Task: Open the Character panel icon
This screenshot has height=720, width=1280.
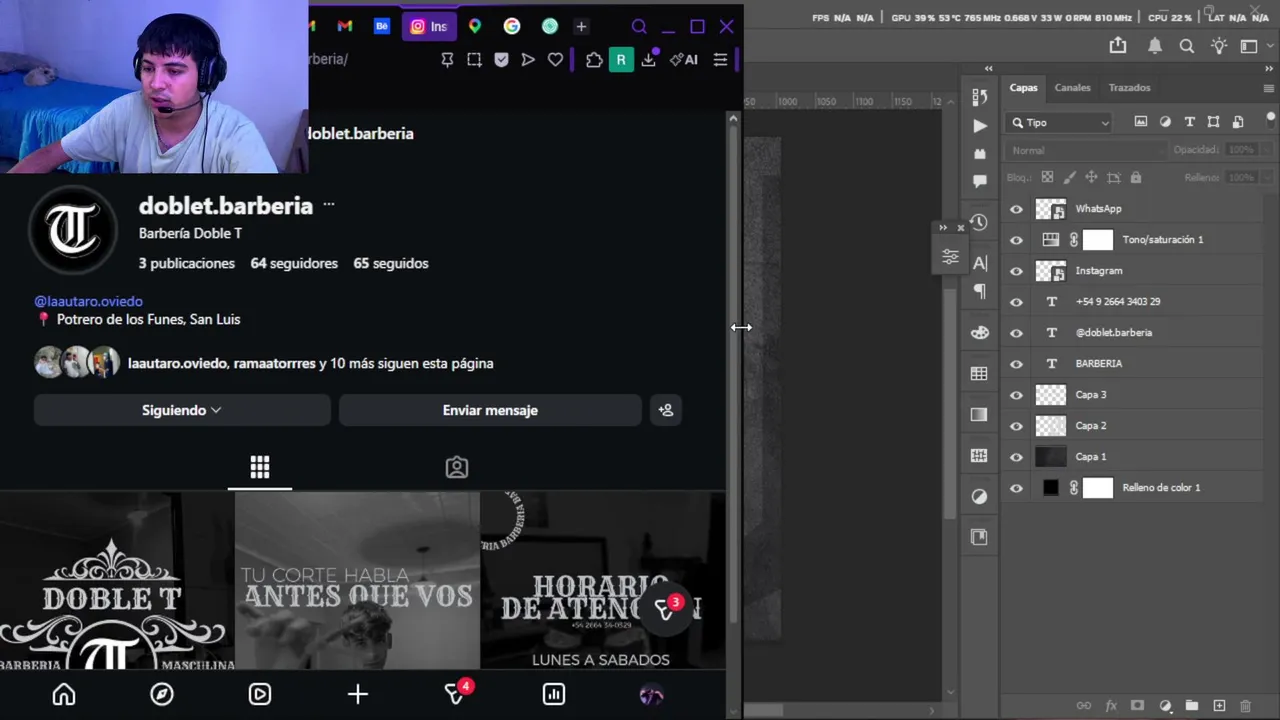Action: point(979,262)
